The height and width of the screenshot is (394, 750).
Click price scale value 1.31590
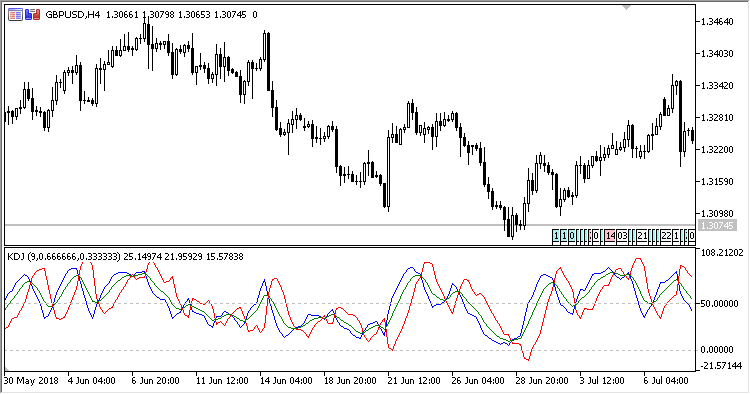tap(717, 182)
